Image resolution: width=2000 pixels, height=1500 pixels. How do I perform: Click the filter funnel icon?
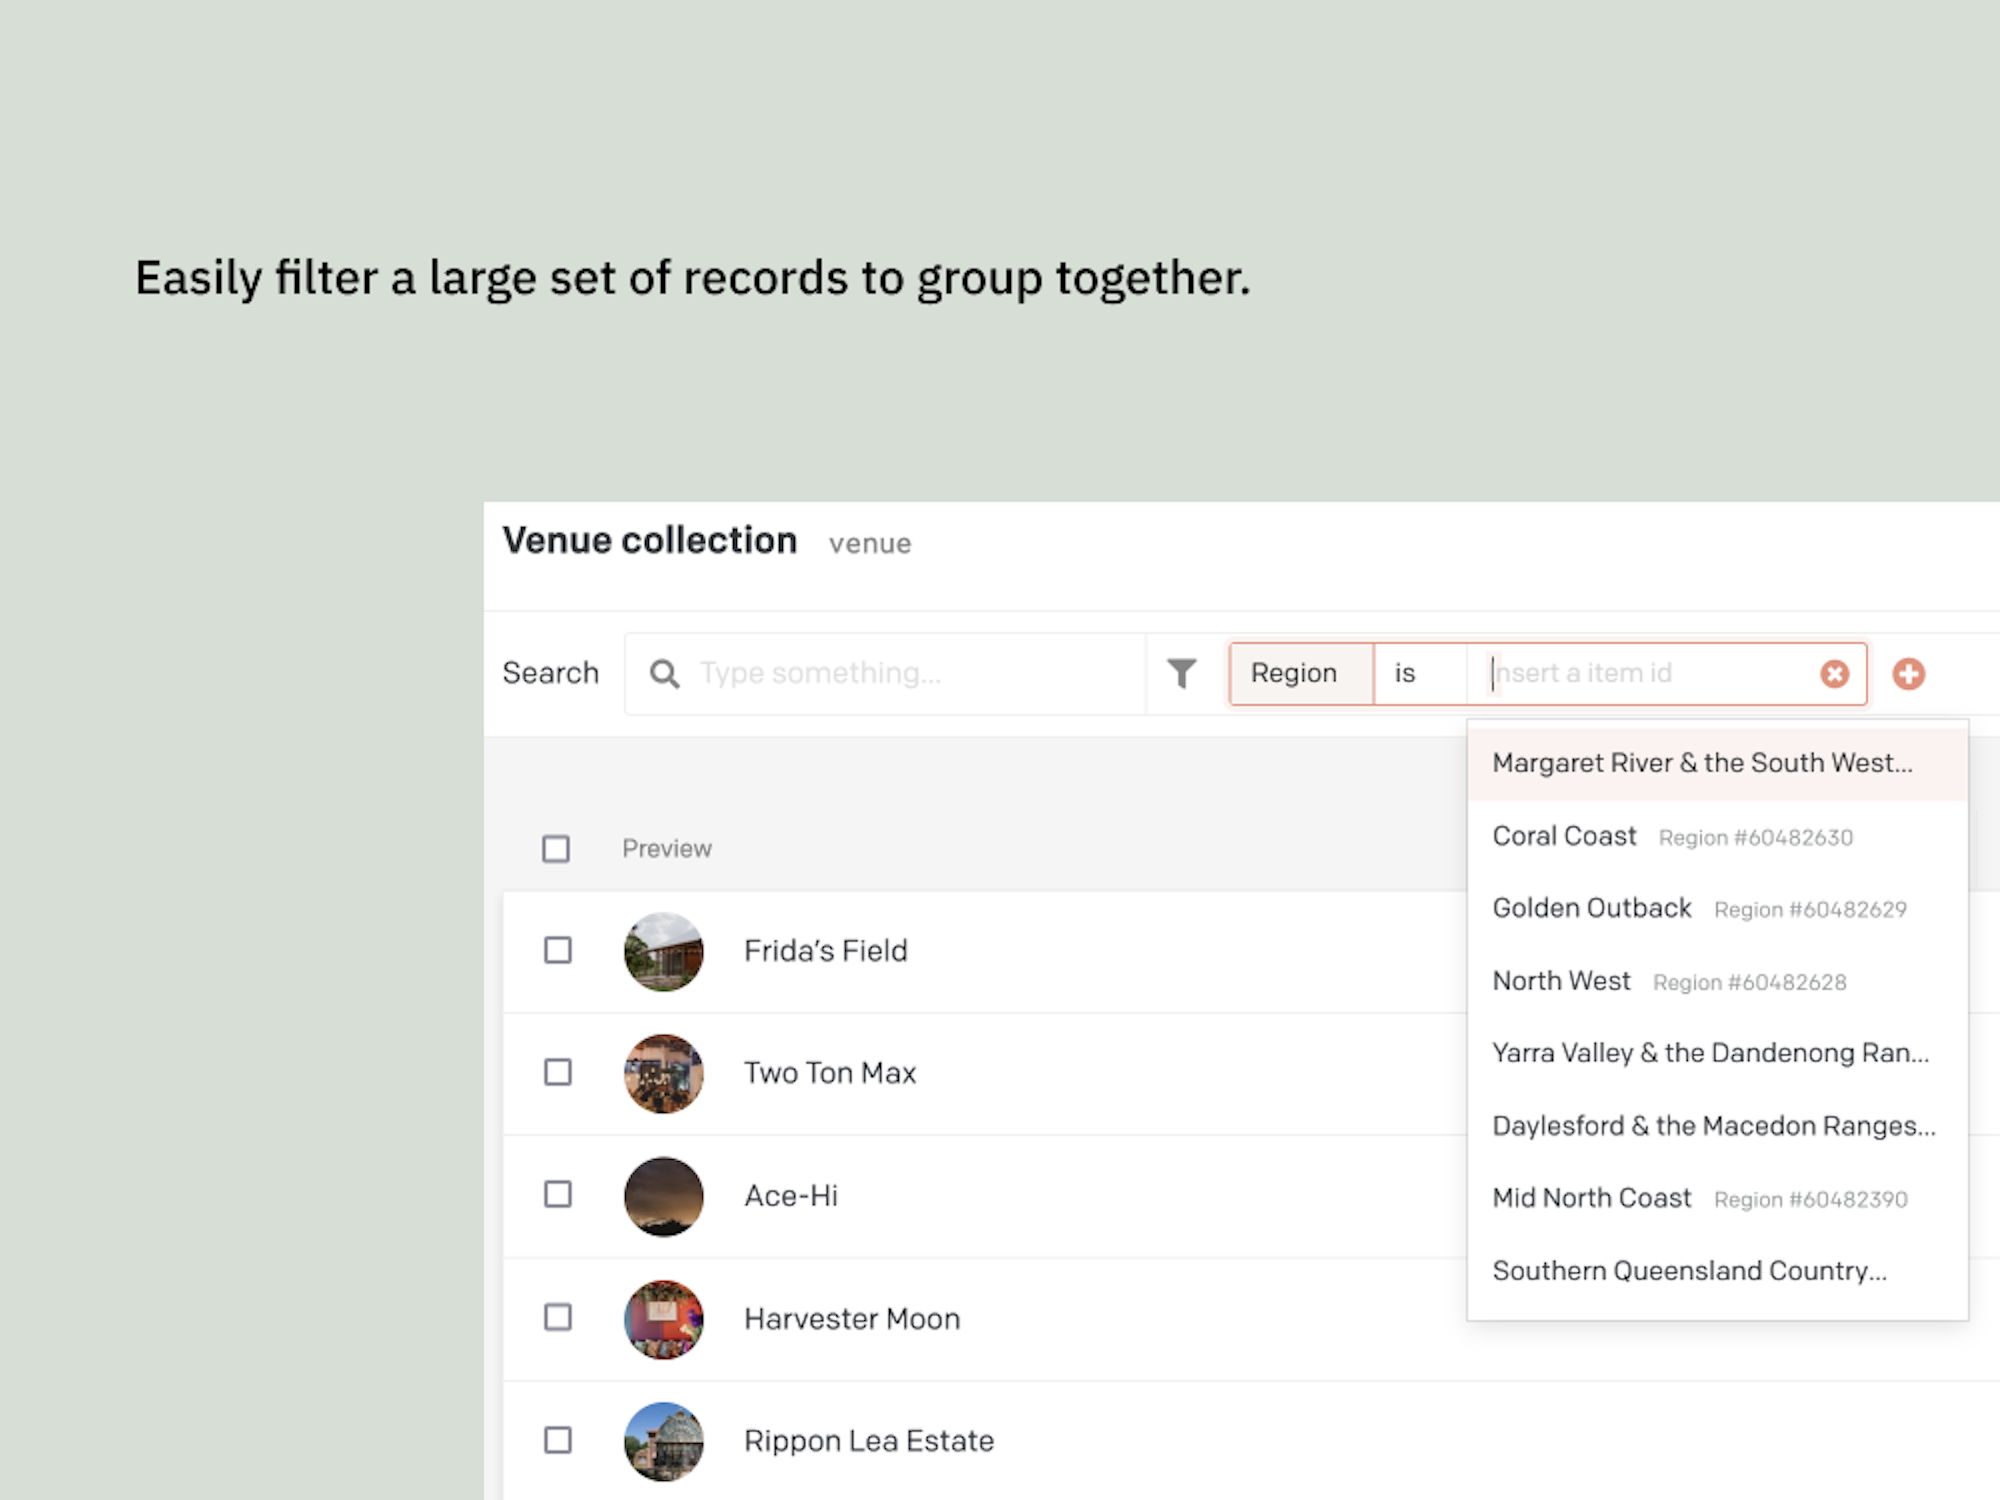click(x=1181, y=673)
